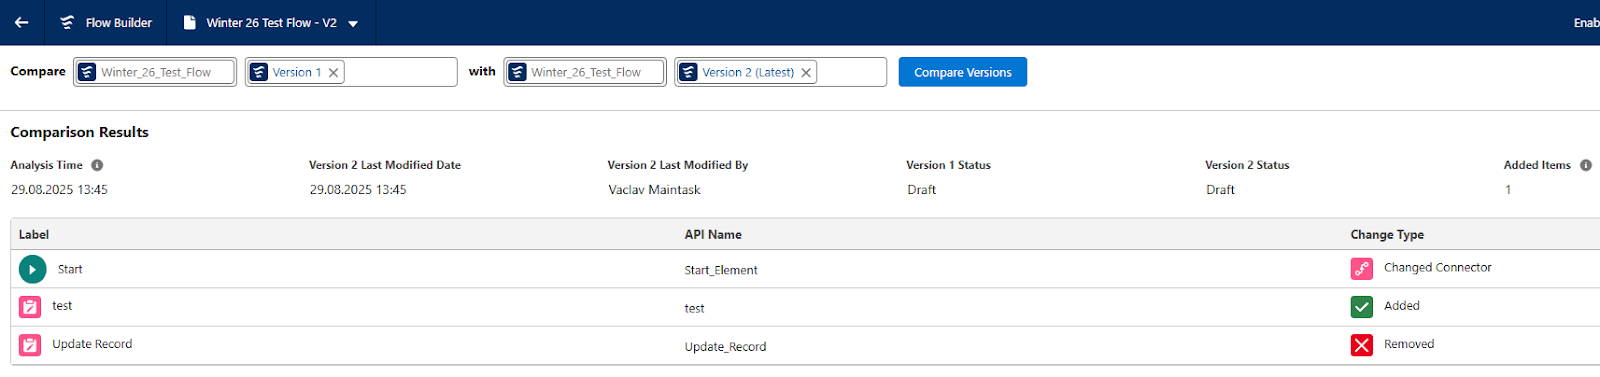The height and width of the screenshot is (377, 1600).
Task: Click the Compare Versions button
Action: pos(962,72)
